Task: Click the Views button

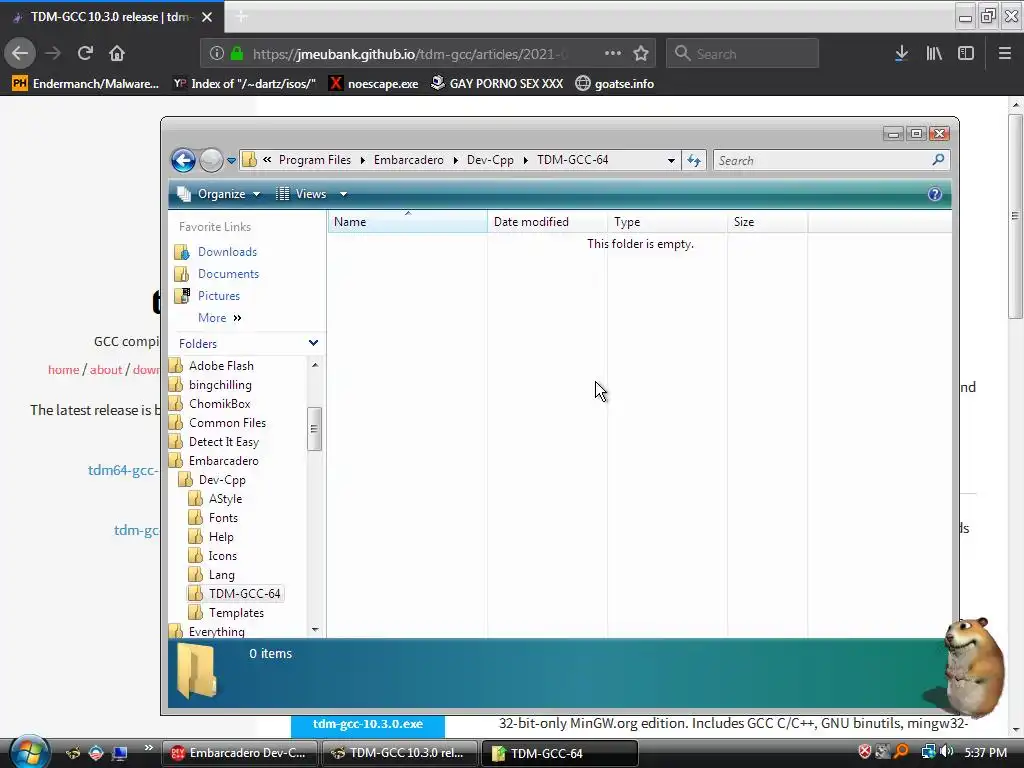Action: tap(302, 194)
